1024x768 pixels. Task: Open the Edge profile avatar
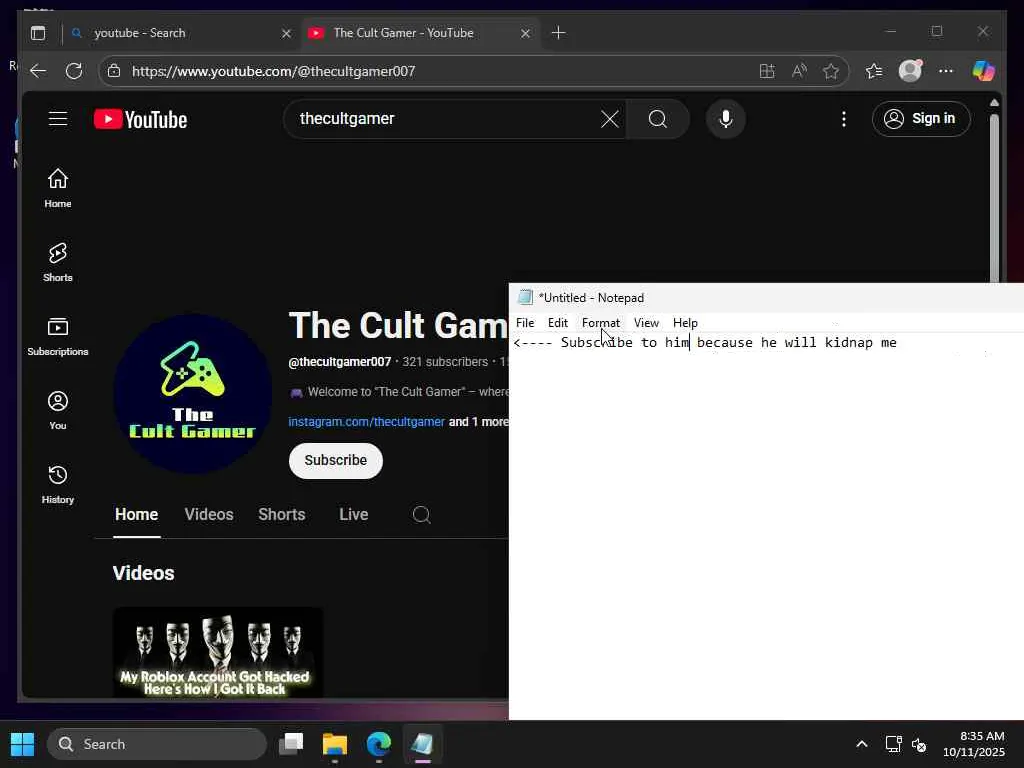910,71
